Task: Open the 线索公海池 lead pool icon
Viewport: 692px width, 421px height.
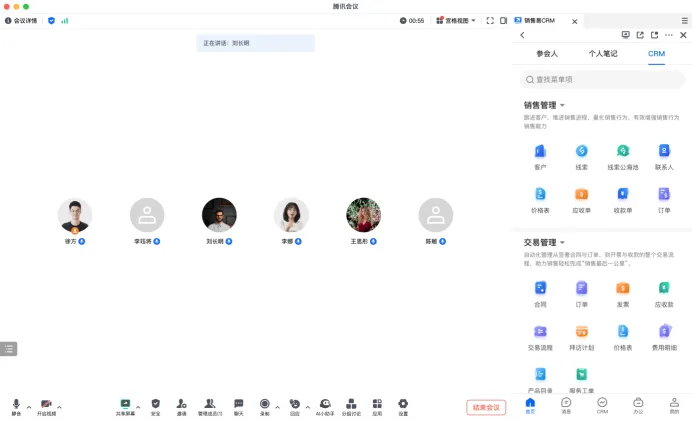Action: [x=622, y=152]
